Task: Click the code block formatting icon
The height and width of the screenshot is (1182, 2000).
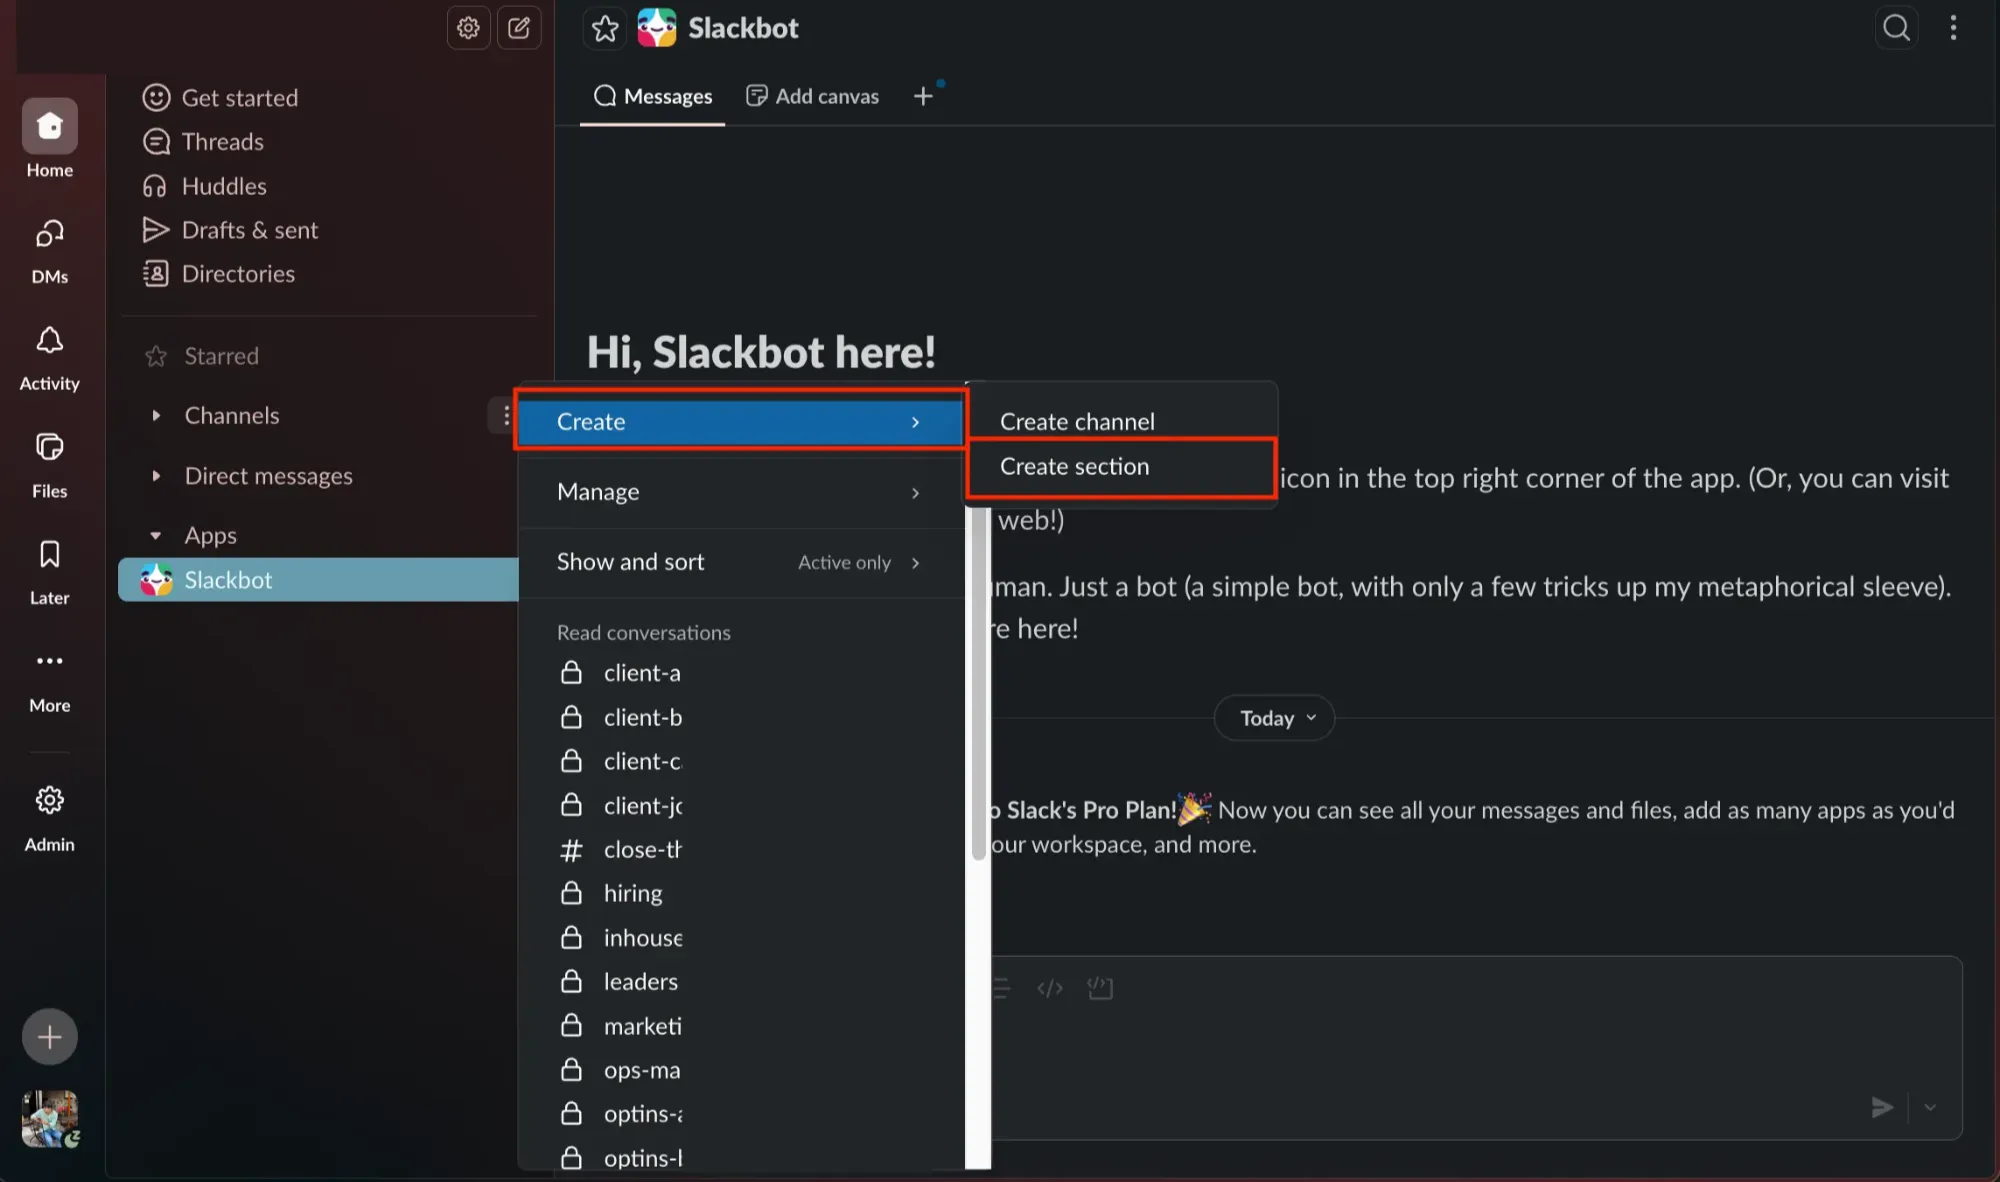Action: pyautogui.click(x=1100, y=988)
